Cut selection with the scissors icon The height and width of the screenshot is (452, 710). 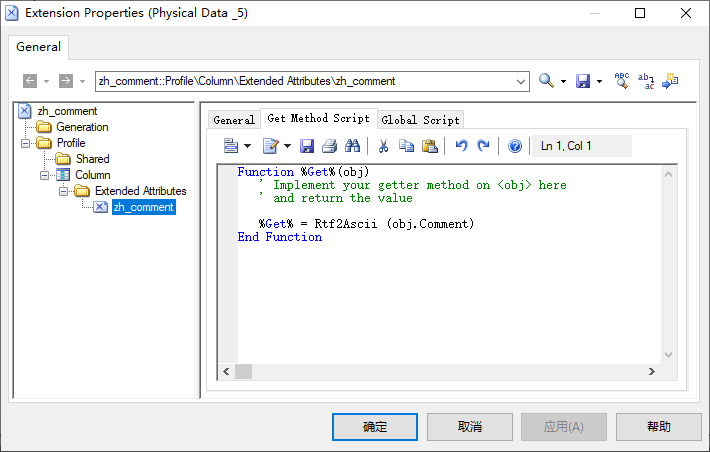[x=384, y=146]
